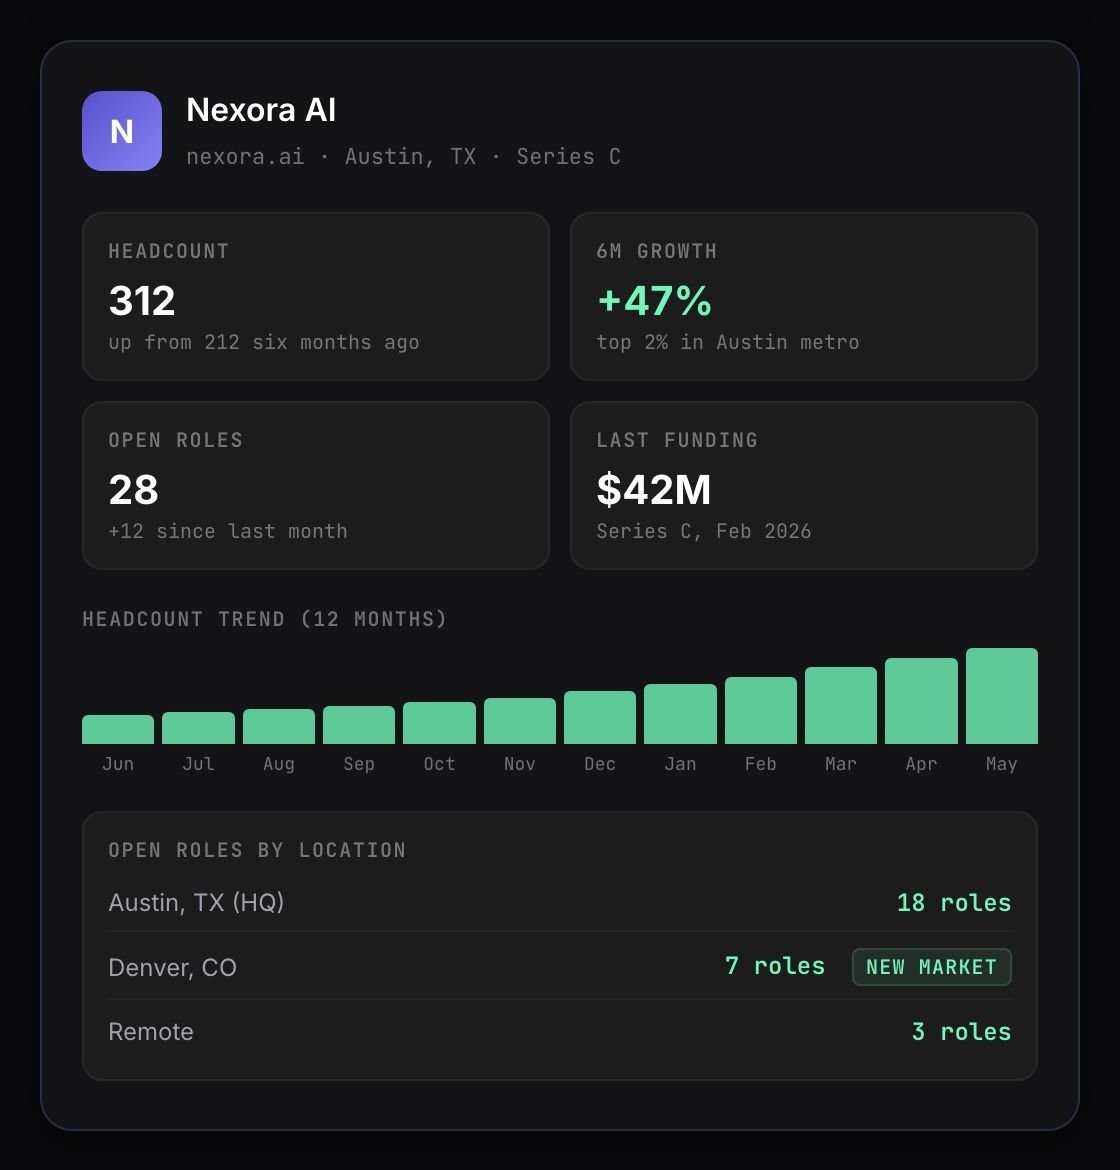Click '+12 since last month' text
1120x1170 pixels.
(x=228, y=531)
